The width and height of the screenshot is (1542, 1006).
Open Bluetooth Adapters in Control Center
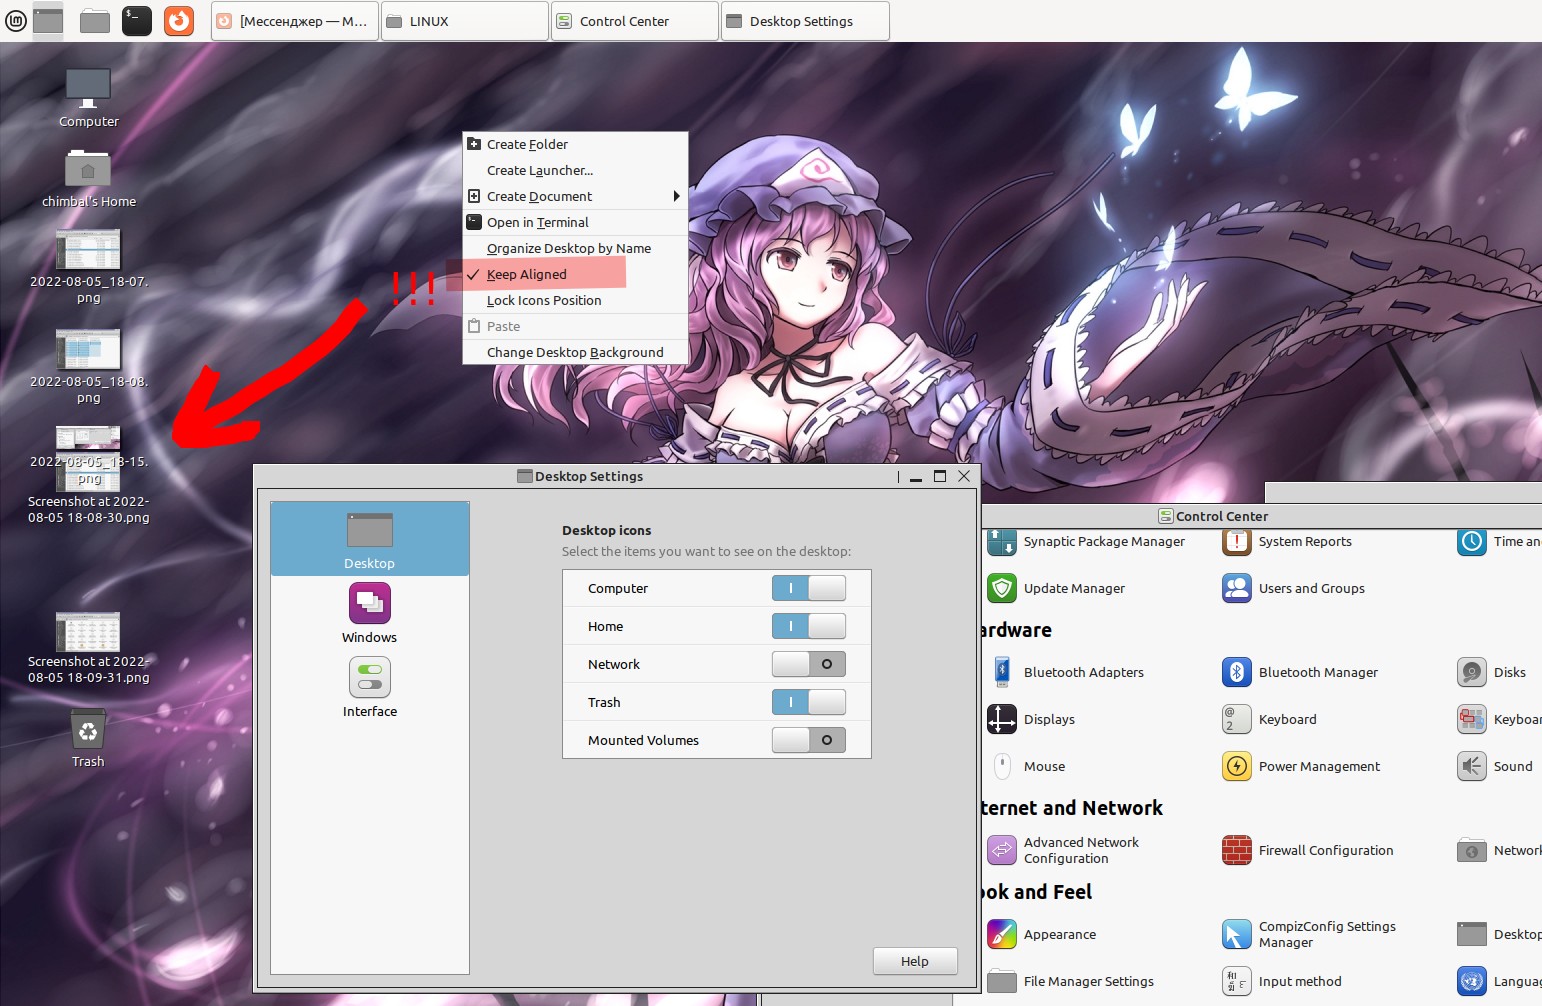[x=1066, y=672]
